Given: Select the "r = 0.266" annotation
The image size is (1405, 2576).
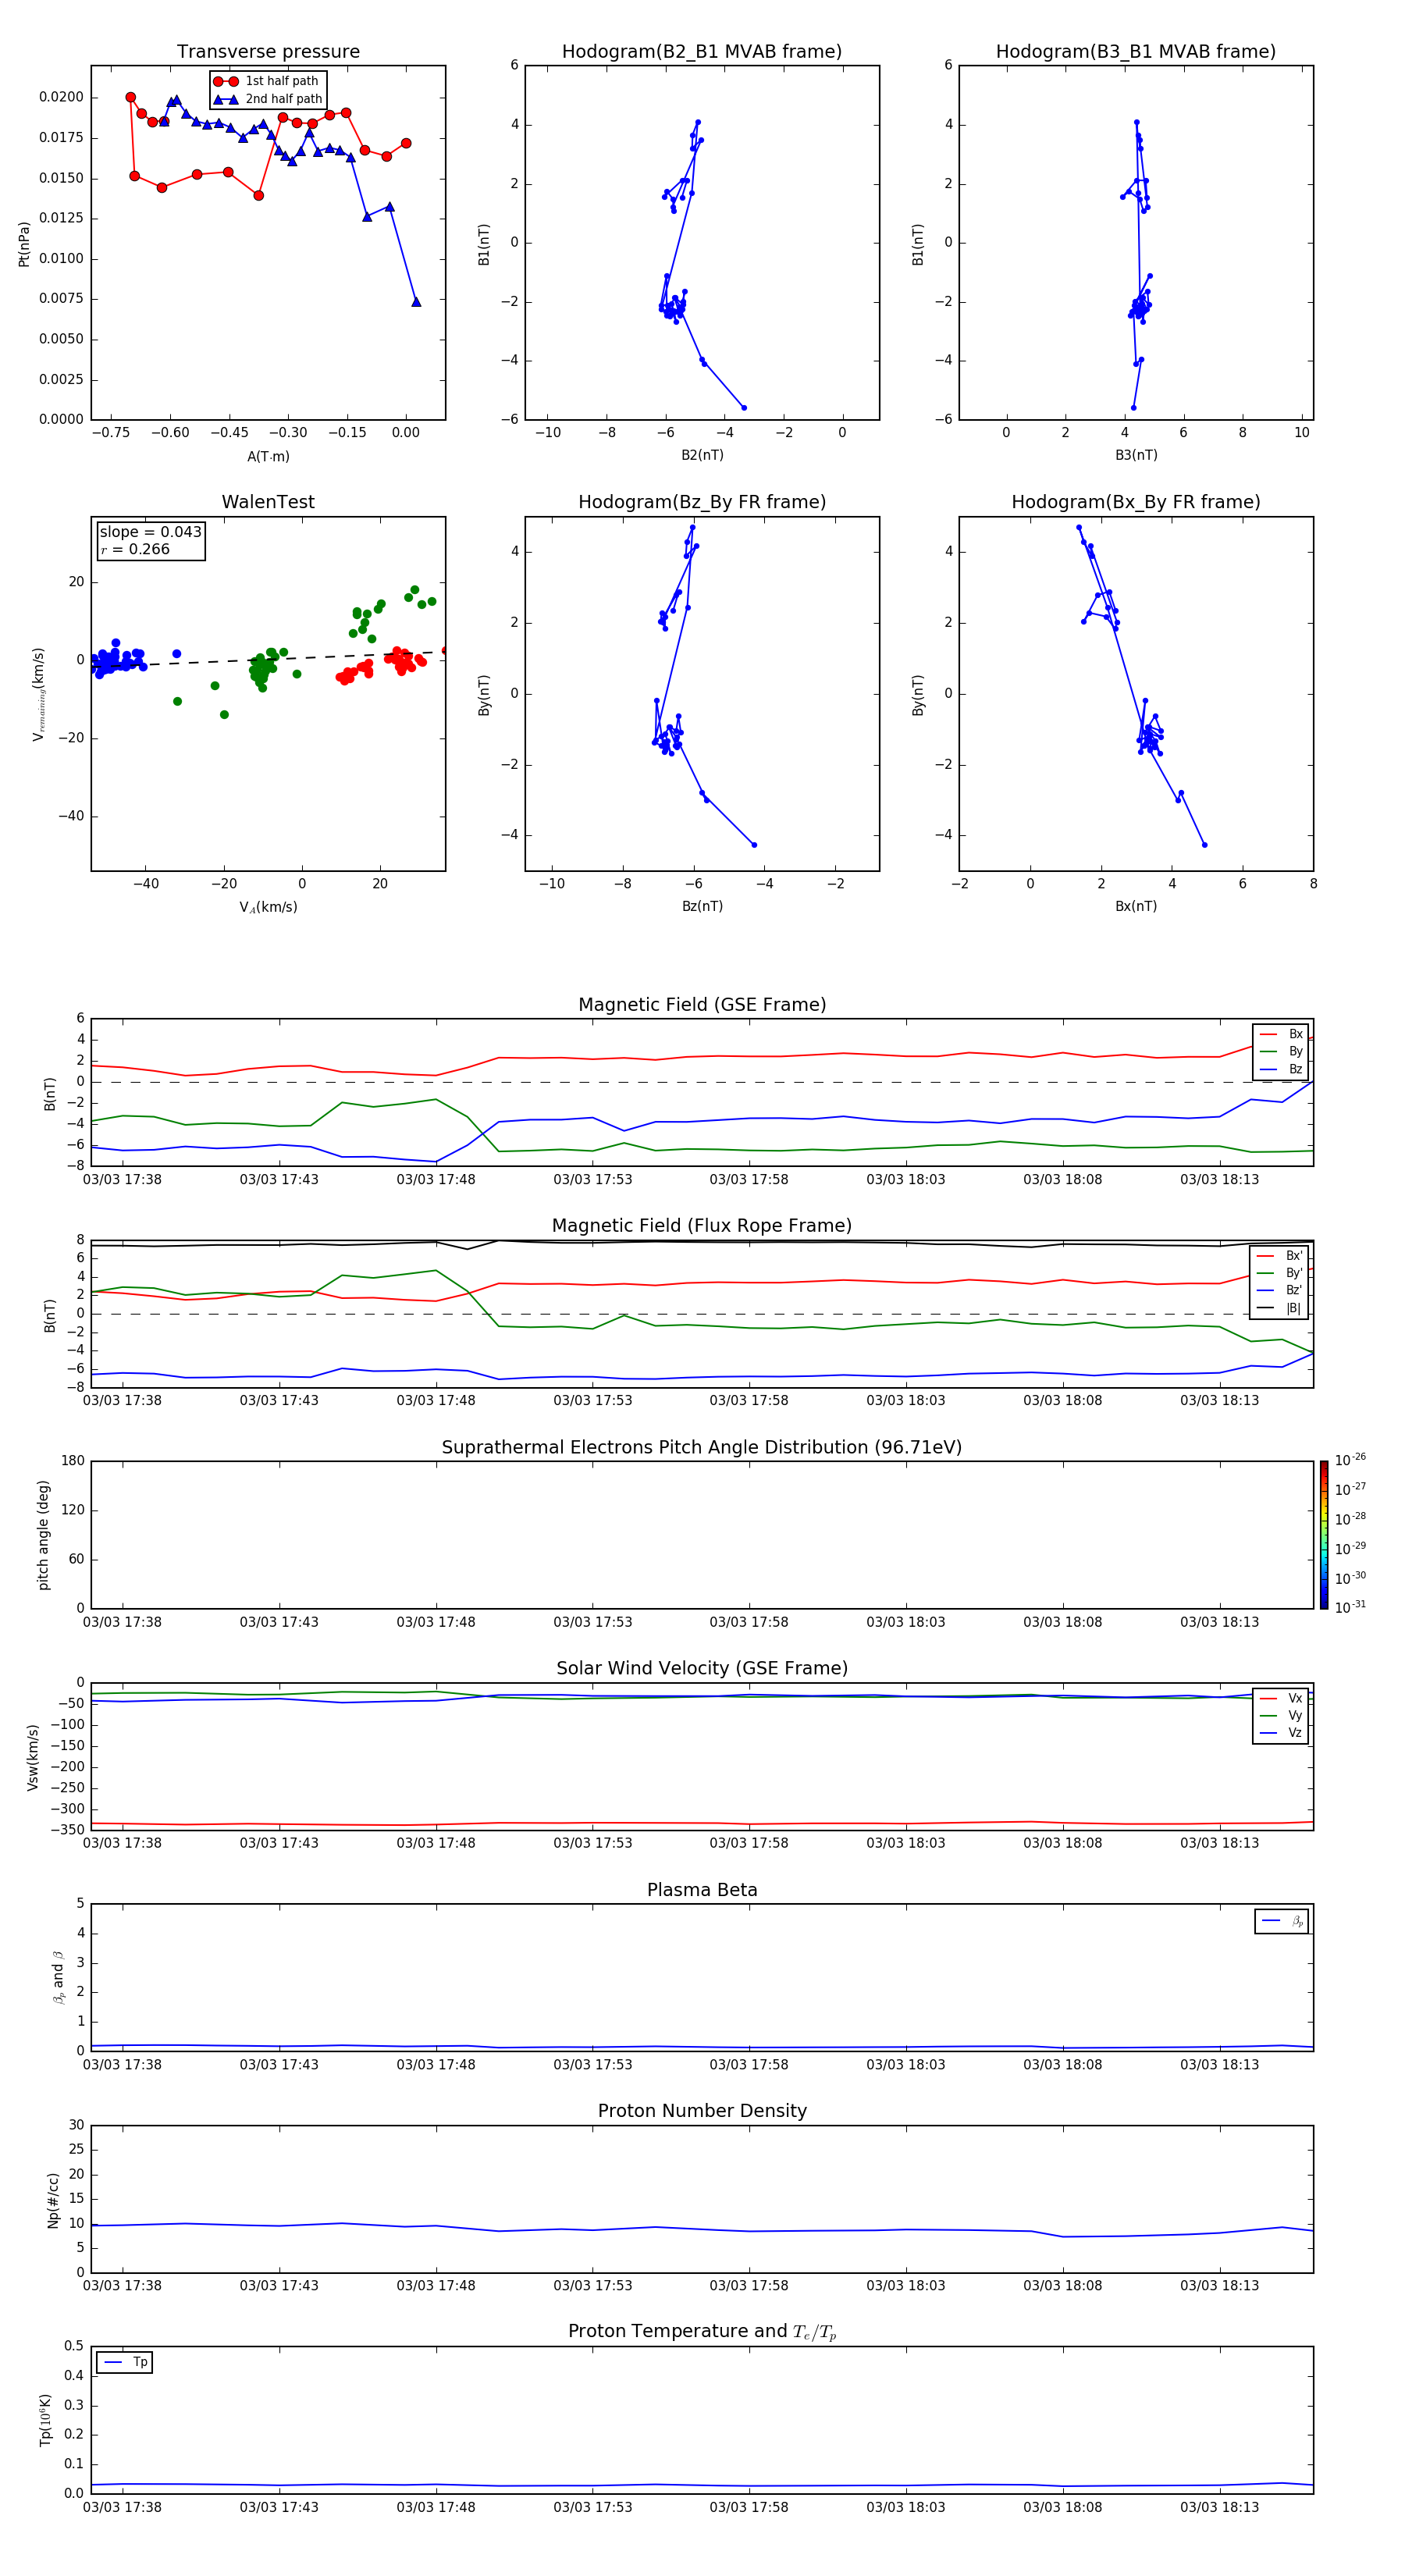Looking at the screenshot, I should [135, 549].
